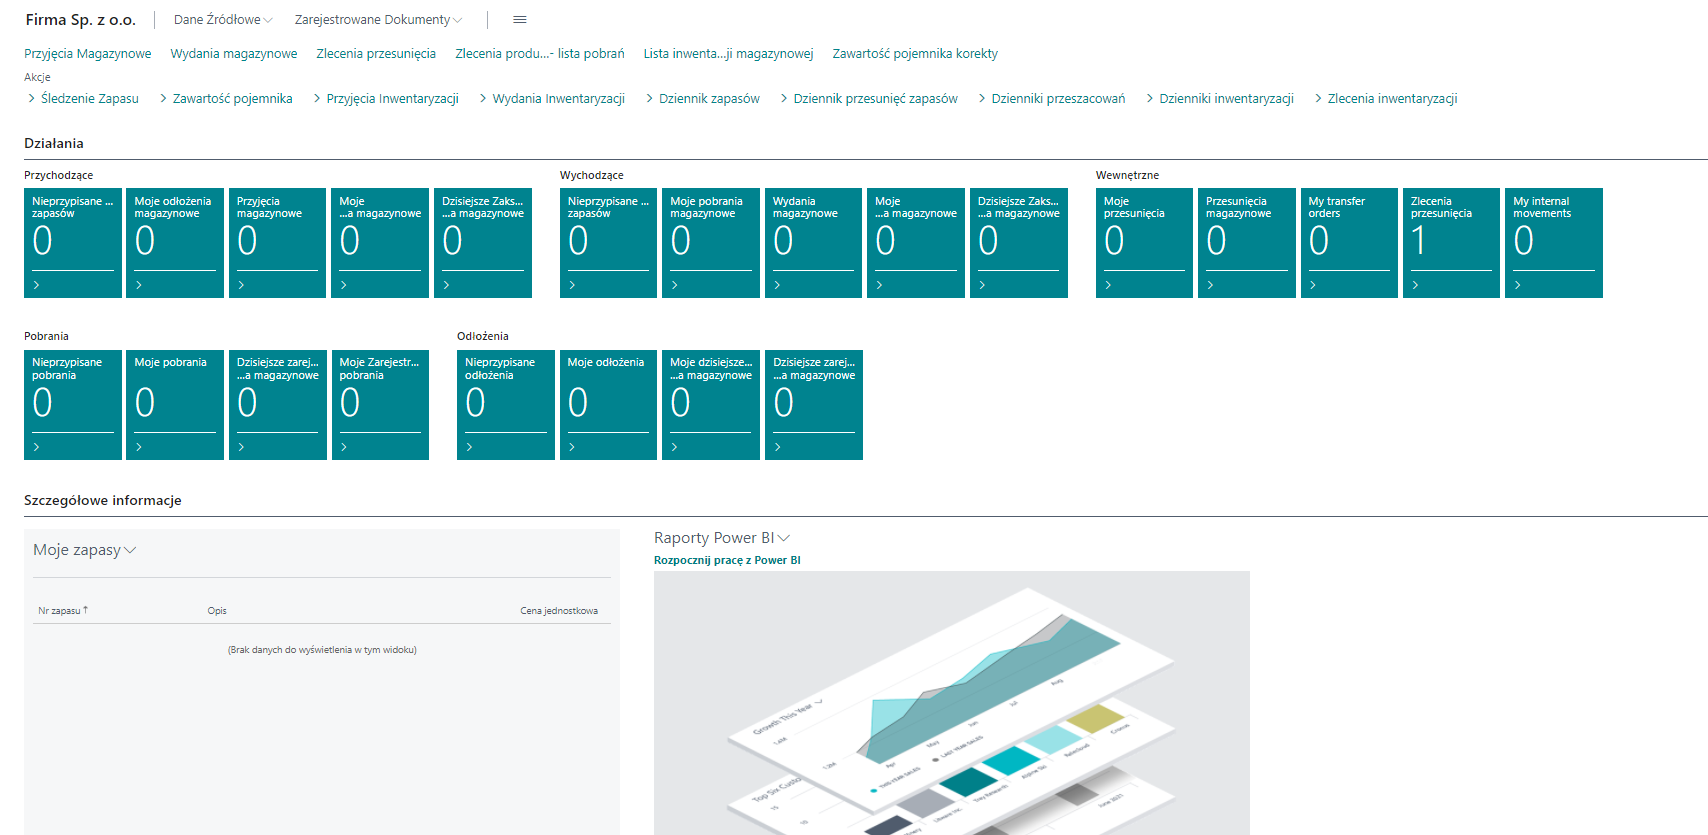
Task: Click the Power BI chart preview image
Action: (x=951, y=702)
